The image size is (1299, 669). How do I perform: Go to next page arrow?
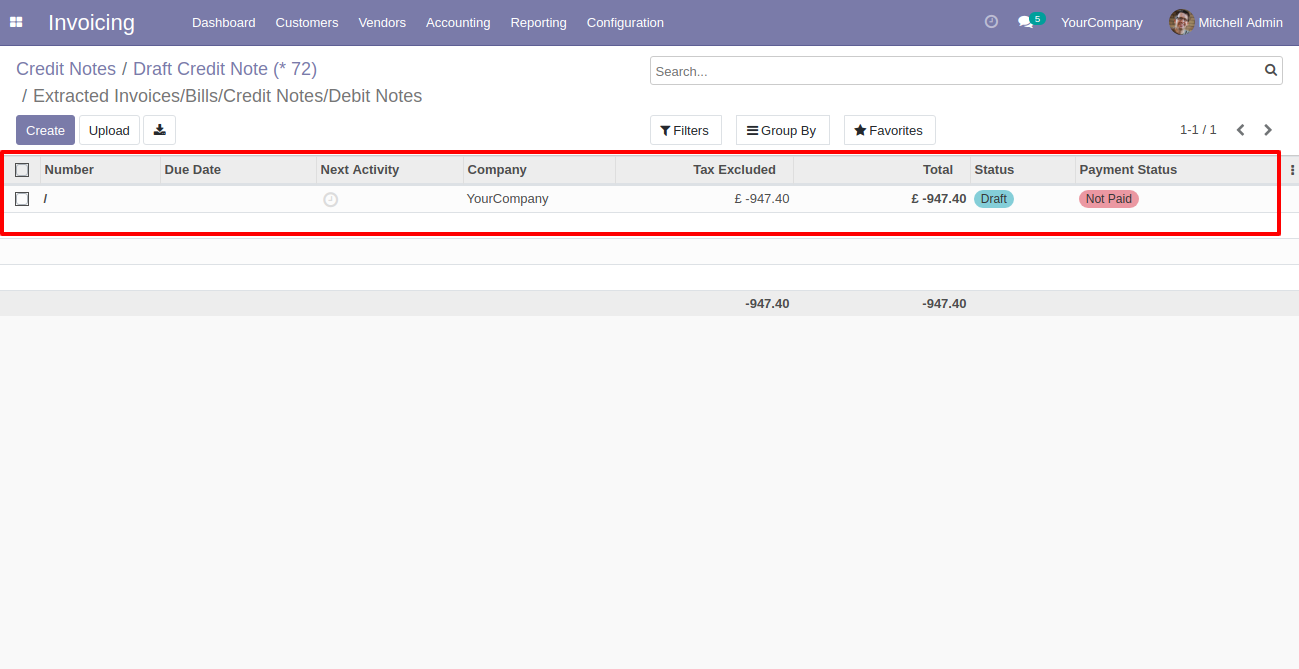(1268, 130)
